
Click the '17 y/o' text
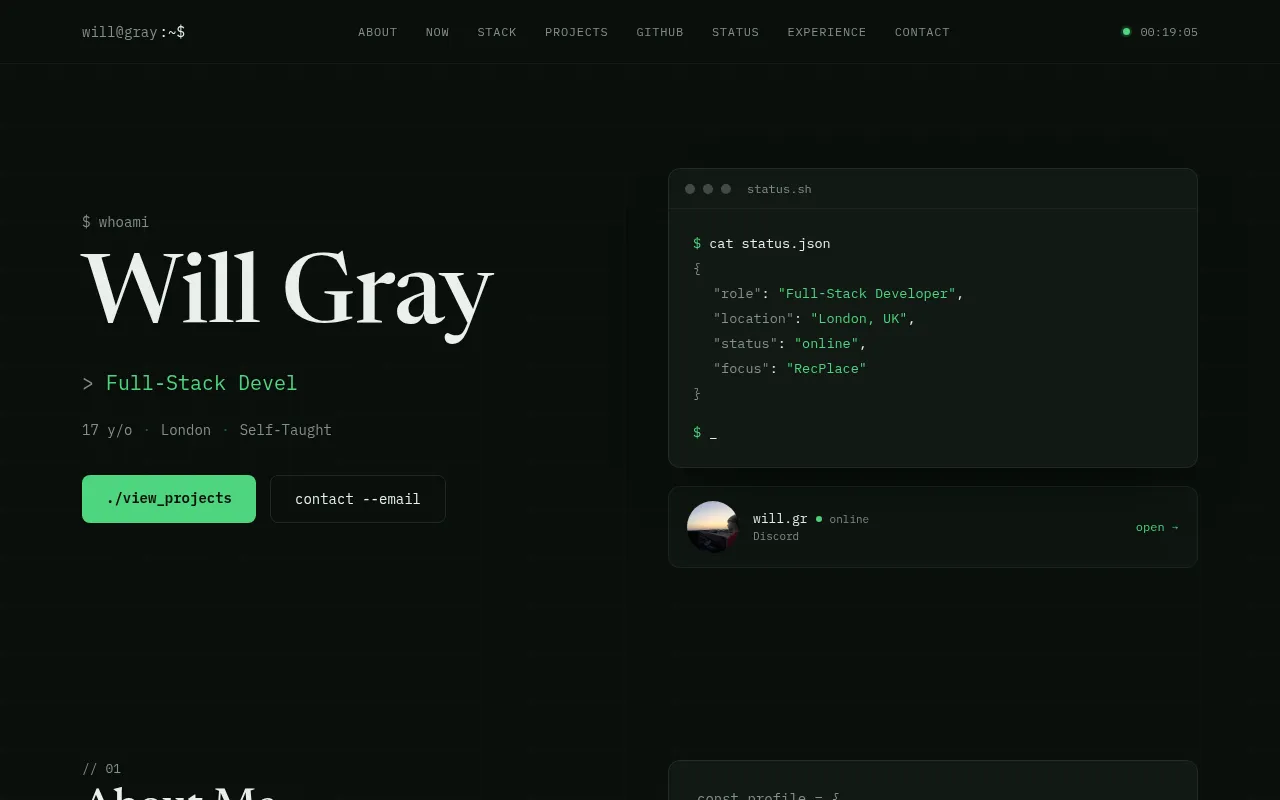pyautogui.click(x=107, y=430)
